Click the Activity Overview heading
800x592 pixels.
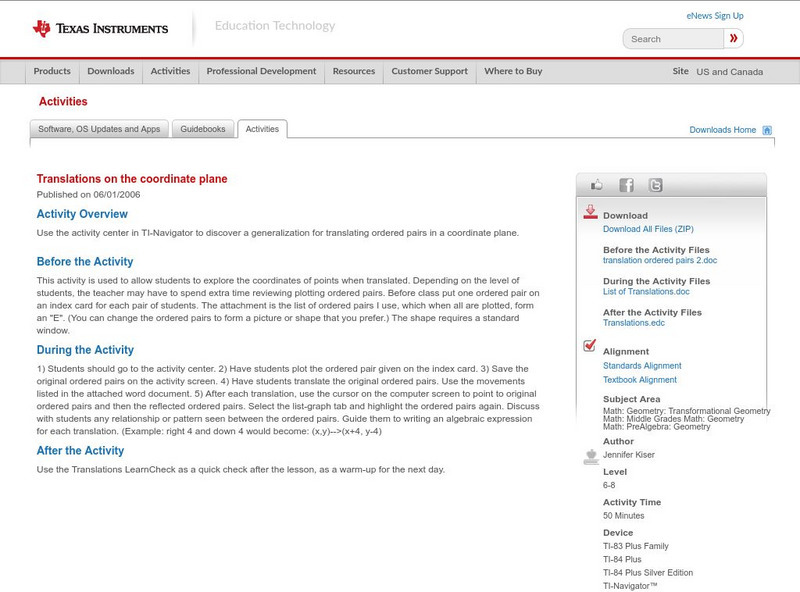tap(82, 214)
